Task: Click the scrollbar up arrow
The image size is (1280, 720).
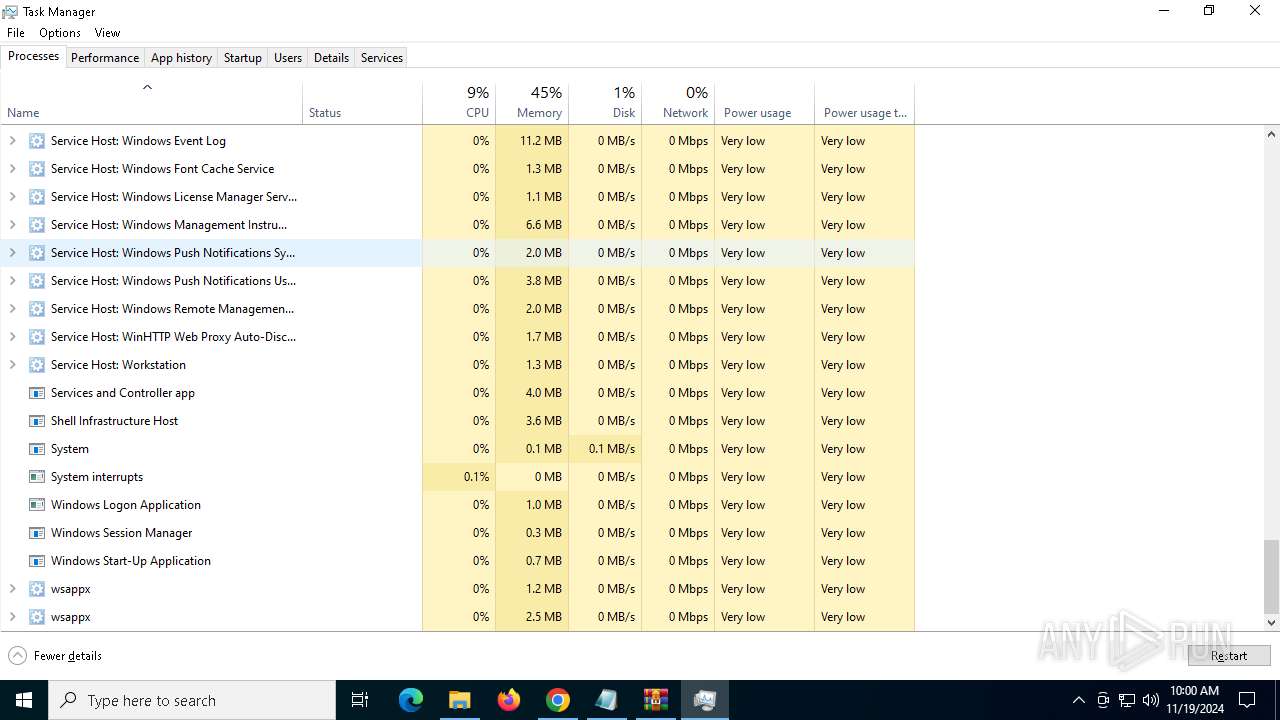Action: 1271,134
